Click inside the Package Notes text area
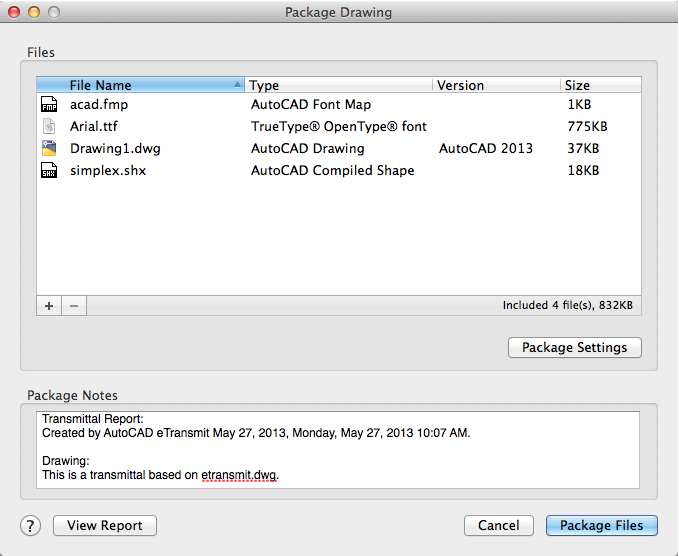 pos(340,450)
